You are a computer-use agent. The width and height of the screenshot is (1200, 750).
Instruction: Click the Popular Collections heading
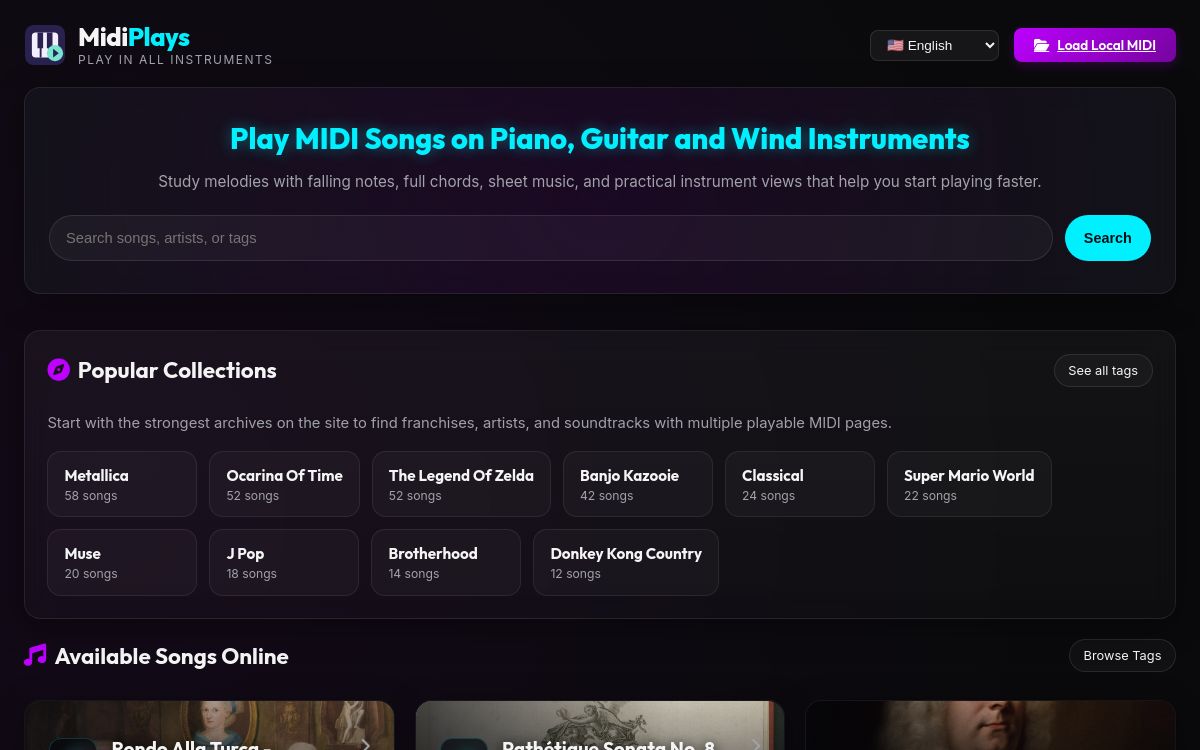coord(177,370)
